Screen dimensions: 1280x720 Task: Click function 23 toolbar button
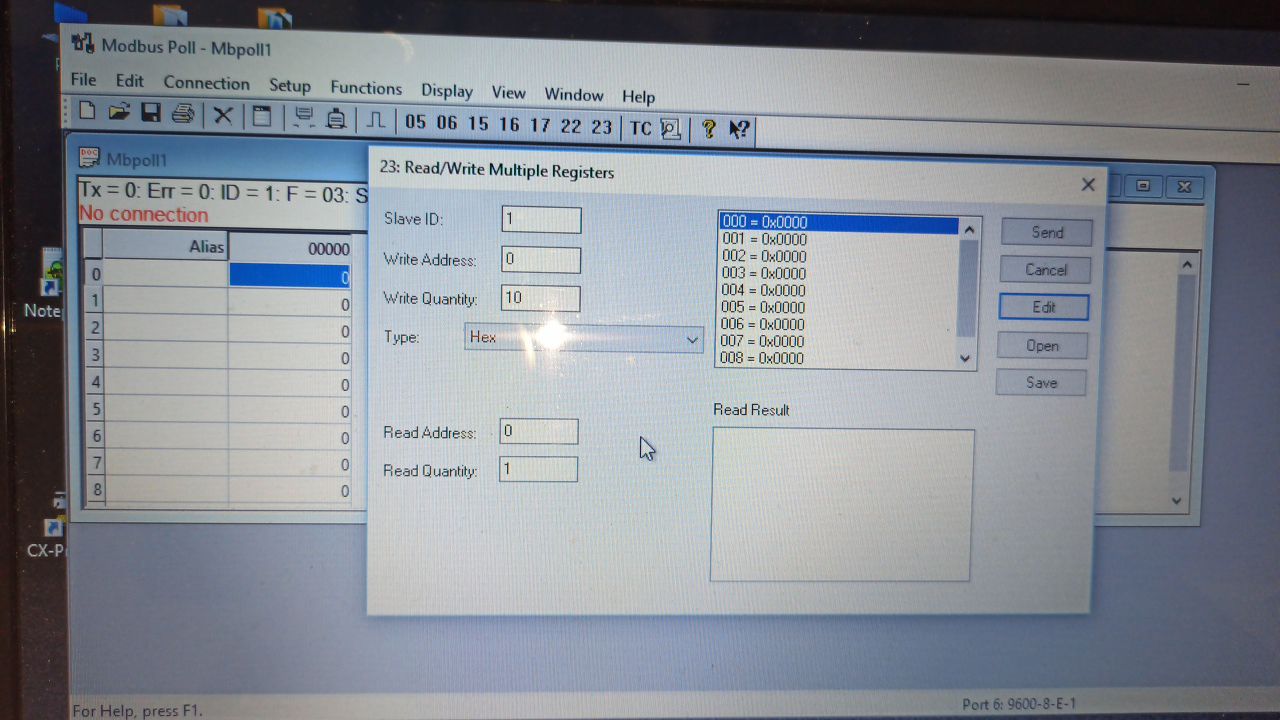pyautogui.click(x=601, y=128)
